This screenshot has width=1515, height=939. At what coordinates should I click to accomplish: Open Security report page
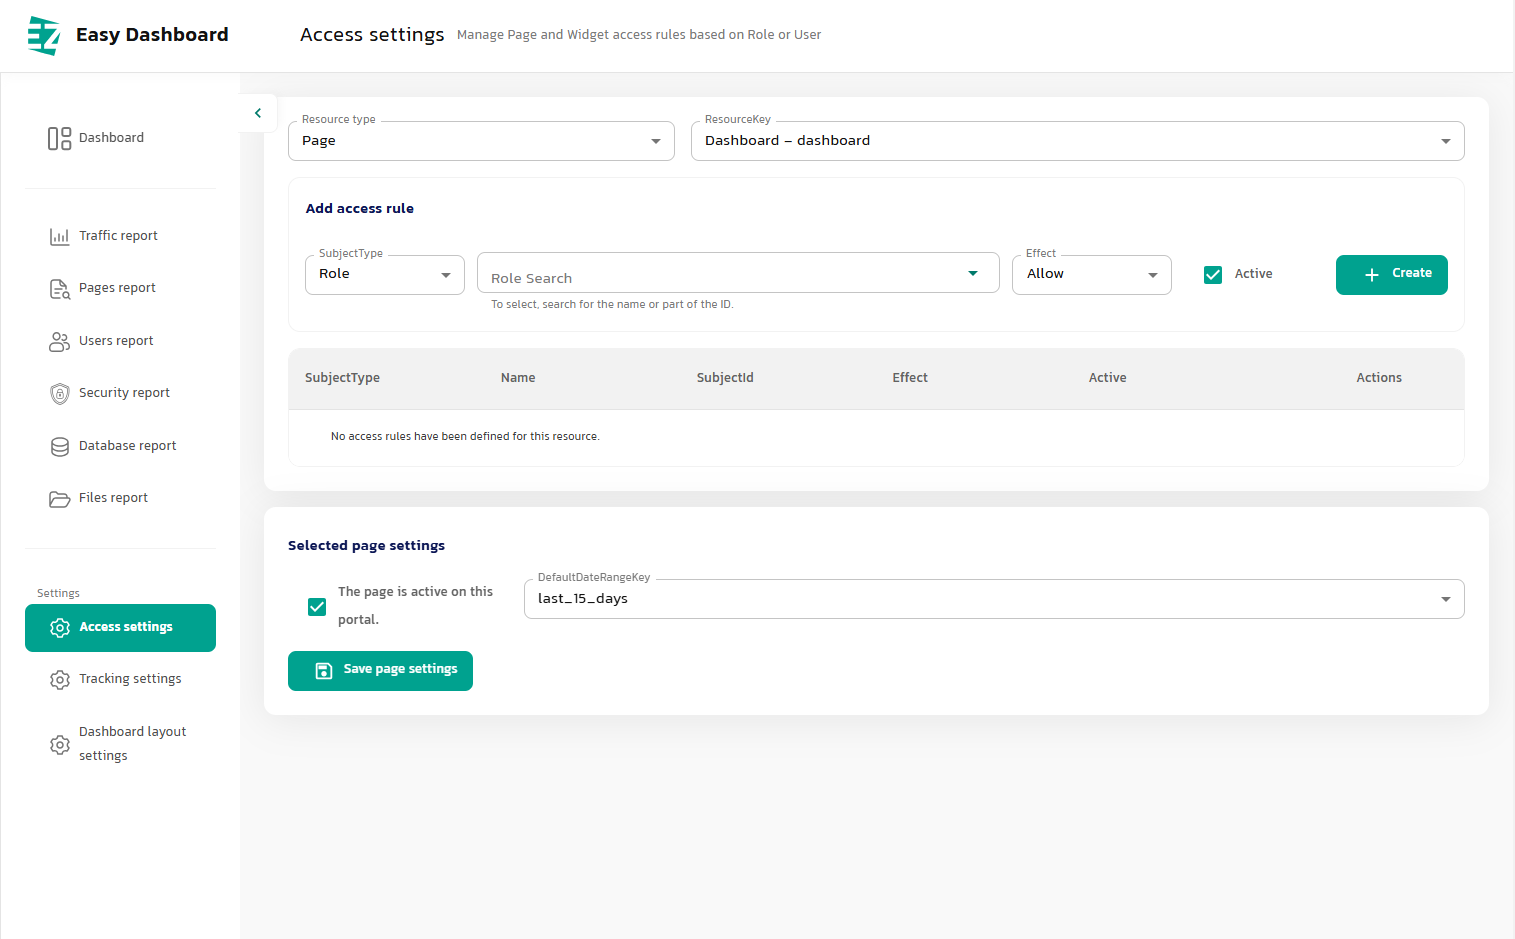(120, 393)
